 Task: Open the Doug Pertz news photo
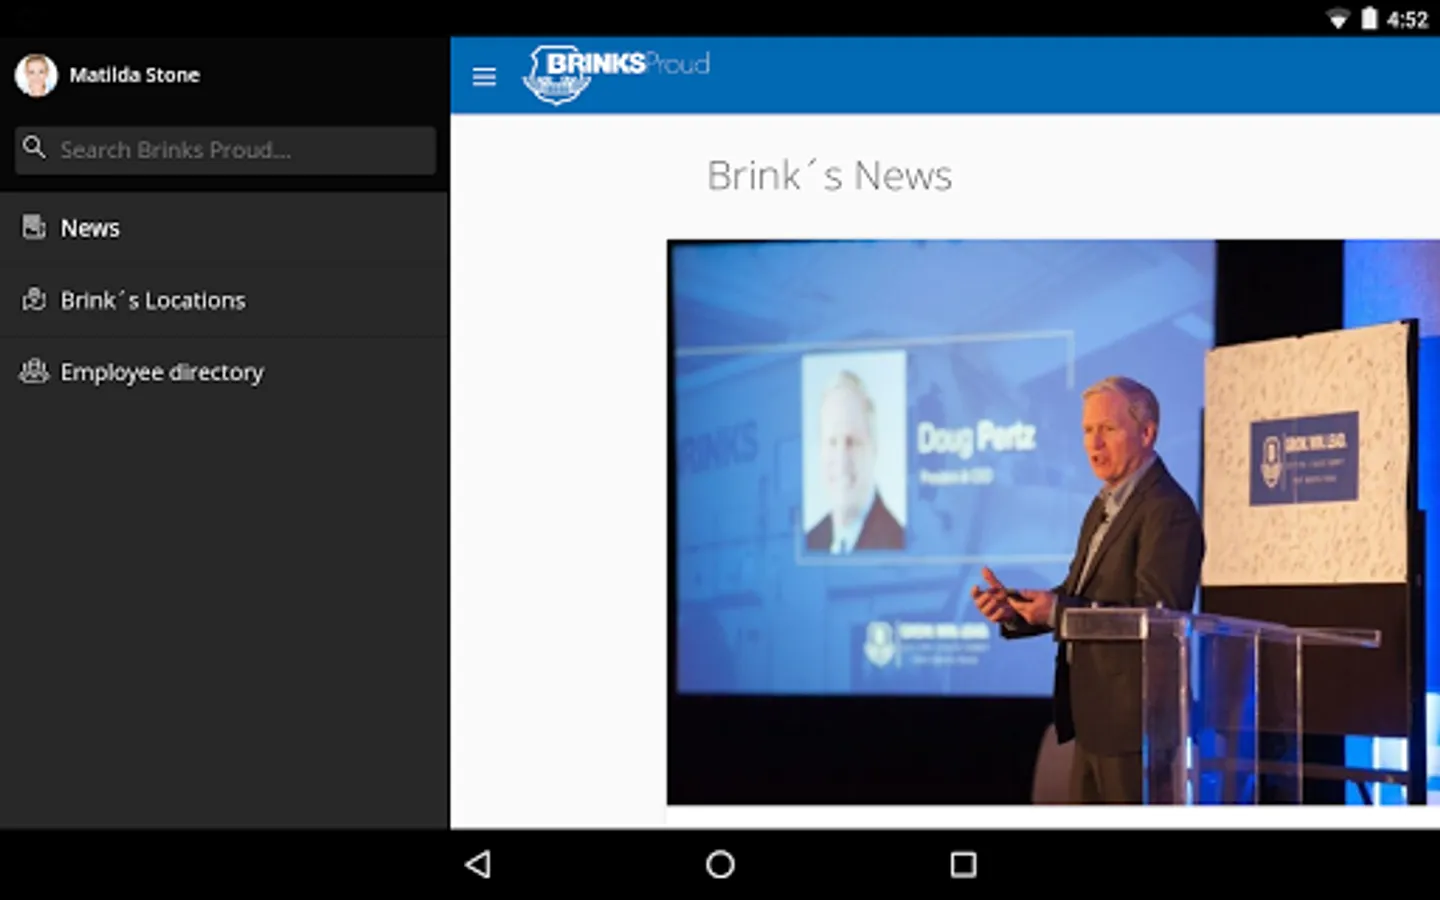point(1053,521)
